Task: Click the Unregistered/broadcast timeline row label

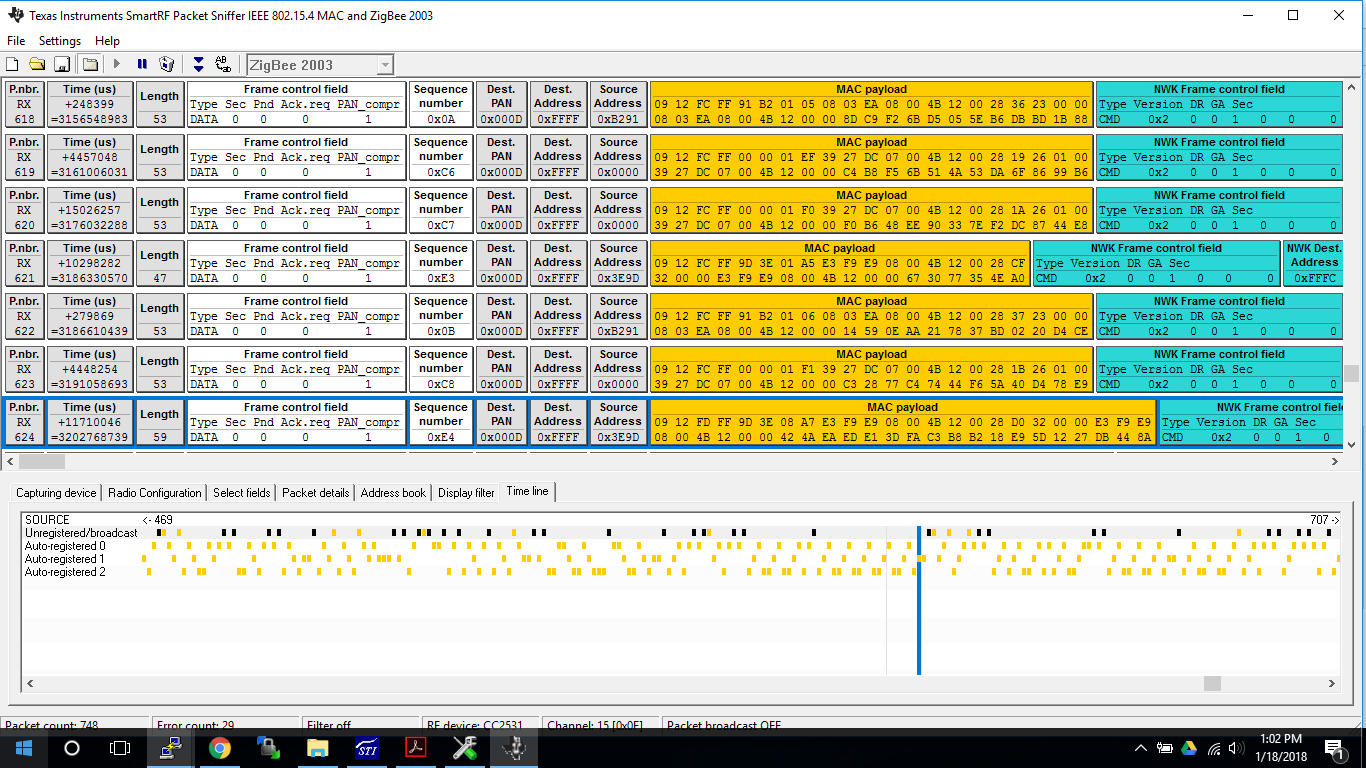Action: (x=81, y=533)
